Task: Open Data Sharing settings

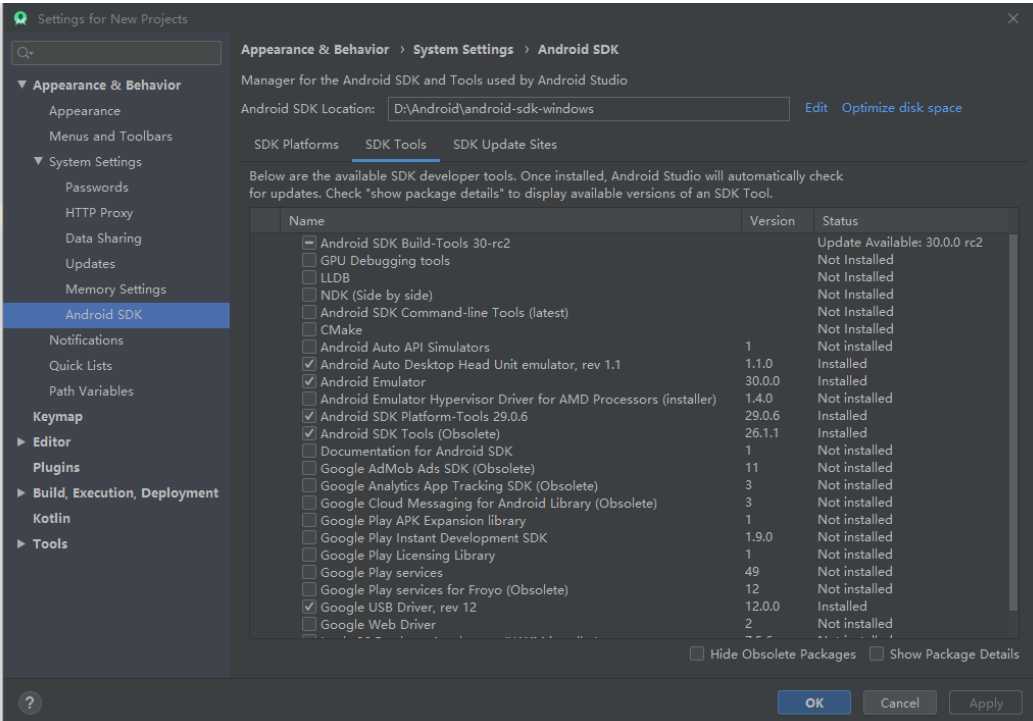Action: pyautogui.click(x=103, y=238)
